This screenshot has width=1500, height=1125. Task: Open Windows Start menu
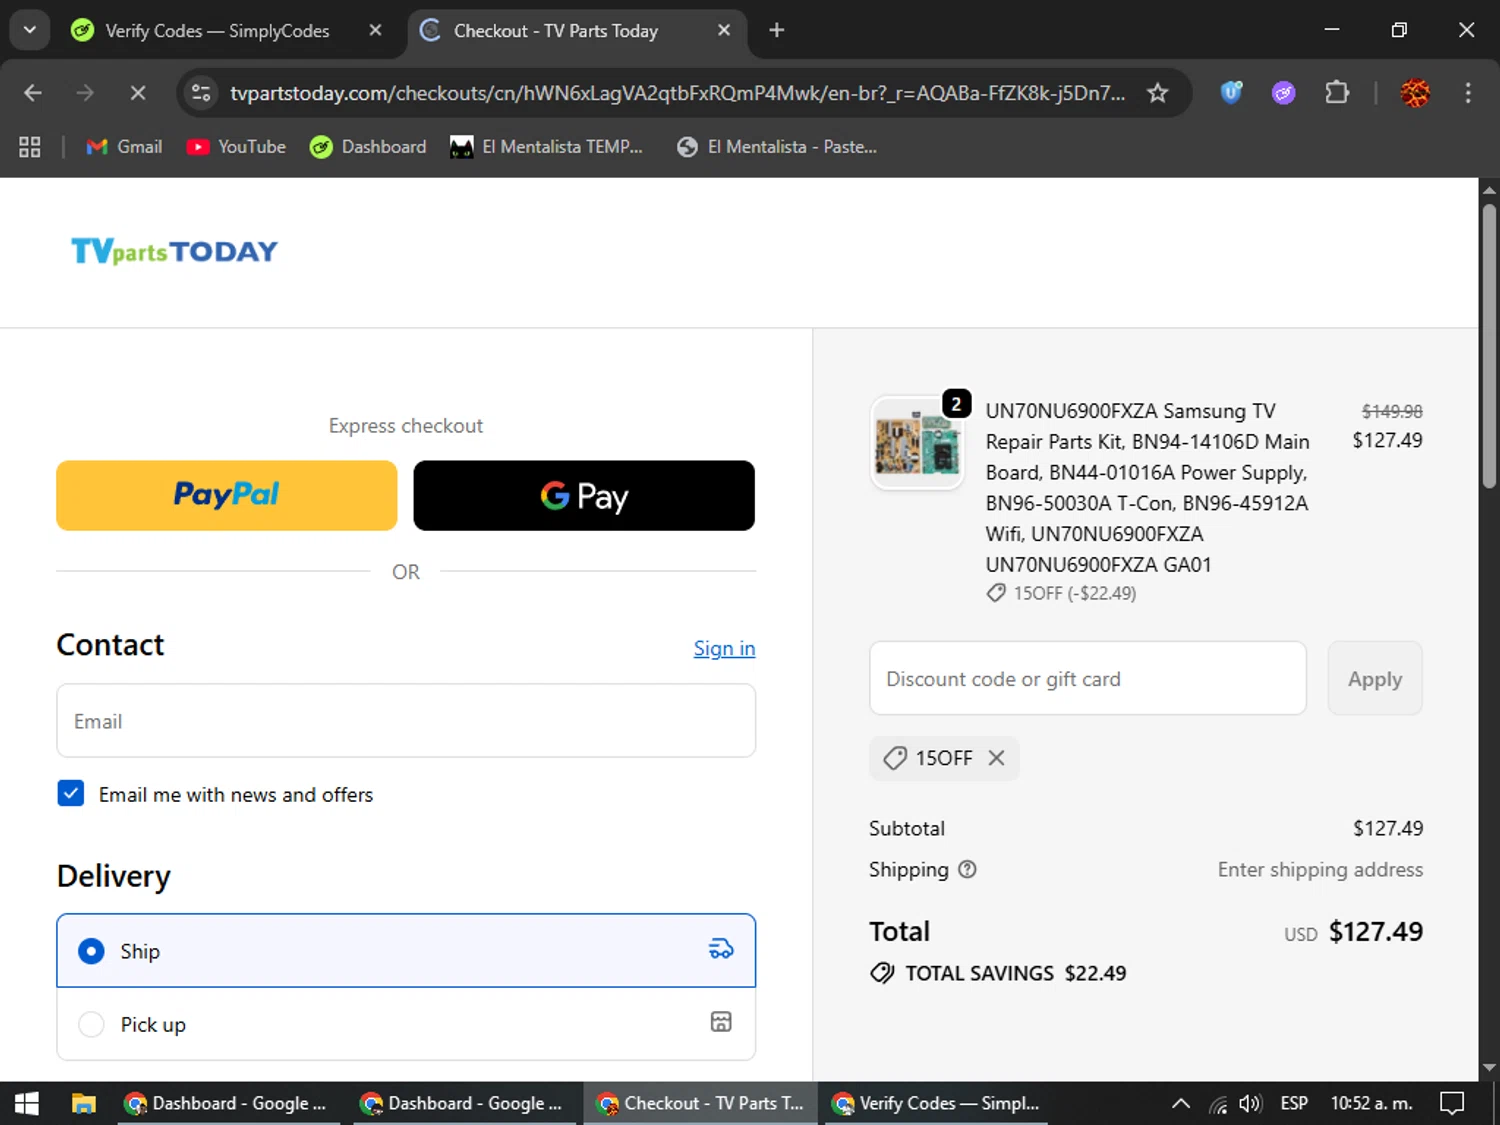[x=27, y=1103]
